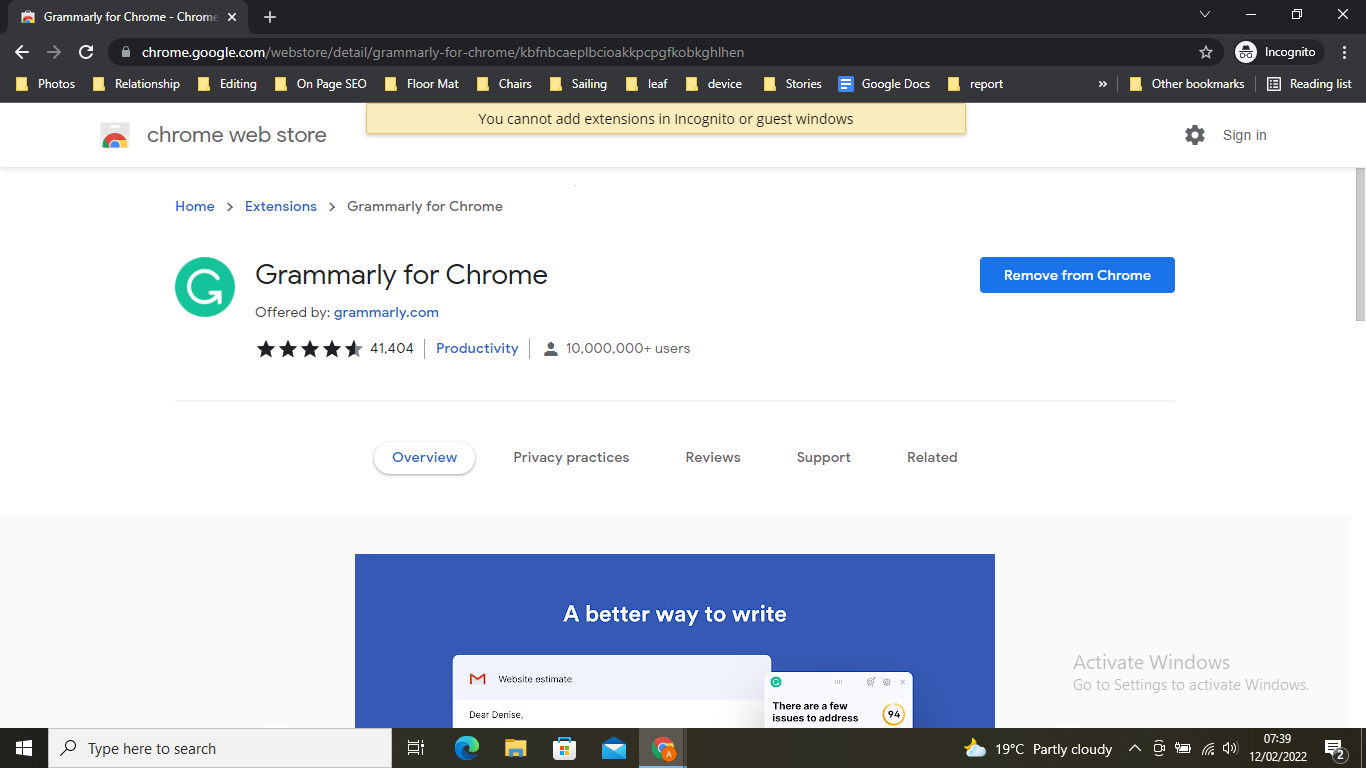Click the Sign in link

click(x=1244, y=135)
